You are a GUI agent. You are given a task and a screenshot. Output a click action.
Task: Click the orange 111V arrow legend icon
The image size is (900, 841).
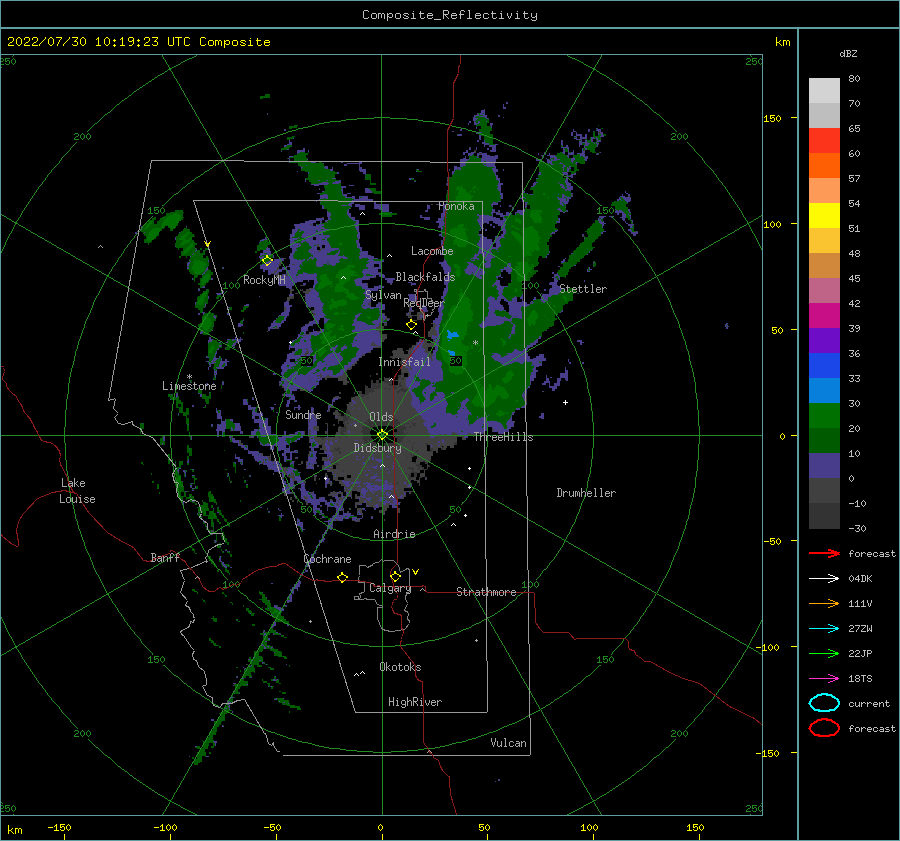point(824,603)
